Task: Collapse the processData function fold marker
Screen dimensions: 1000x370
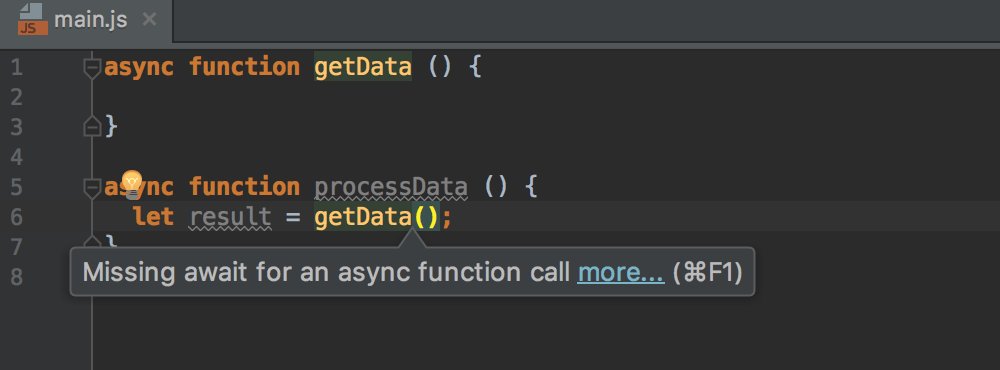Action: click(x=92, y=188)
